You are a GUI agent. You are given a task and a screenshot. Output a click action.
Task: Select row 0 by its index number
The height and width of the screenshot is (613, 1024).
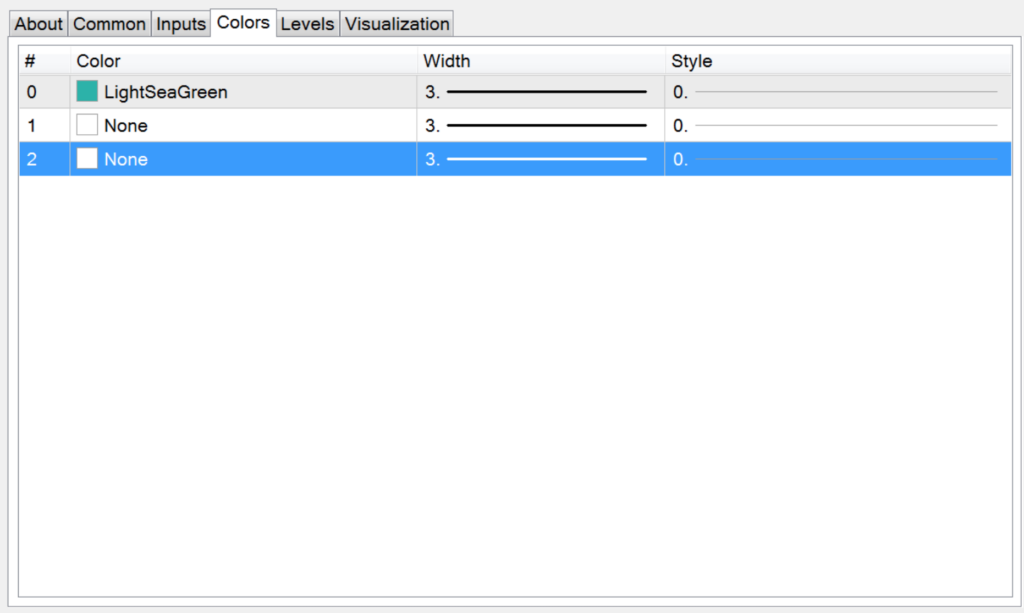point(32,92)
